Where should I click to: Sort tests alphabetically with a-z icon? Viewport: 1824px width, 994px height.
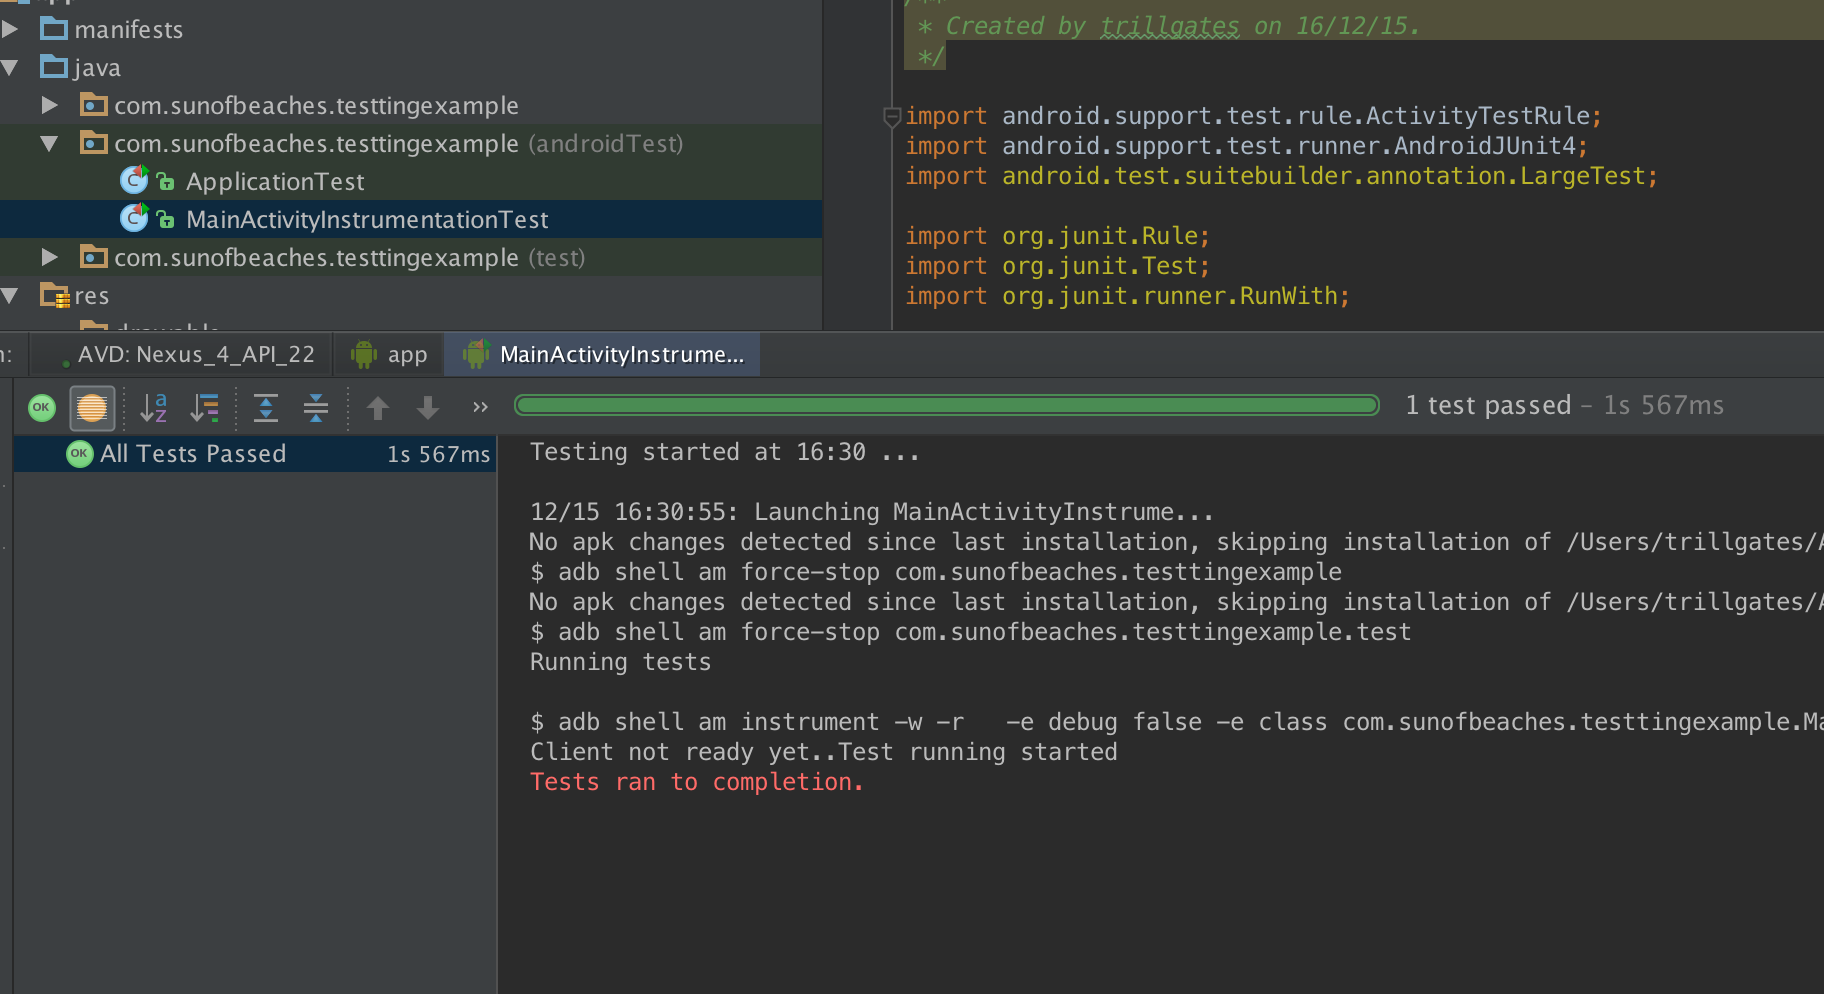(x=154, y=407)
